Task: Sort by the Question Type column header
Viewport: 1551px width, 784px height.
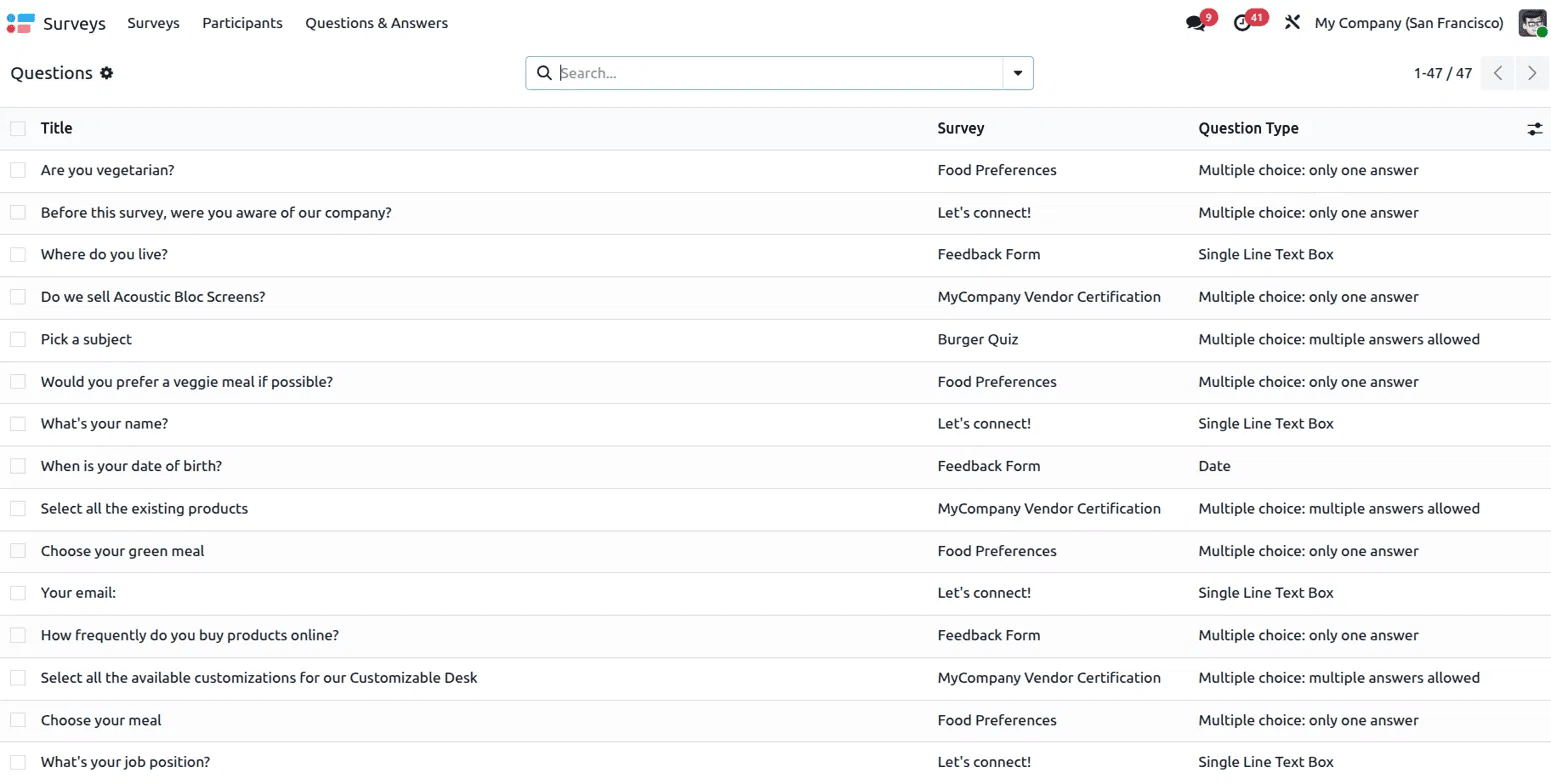Action: tap(1248, 128)
